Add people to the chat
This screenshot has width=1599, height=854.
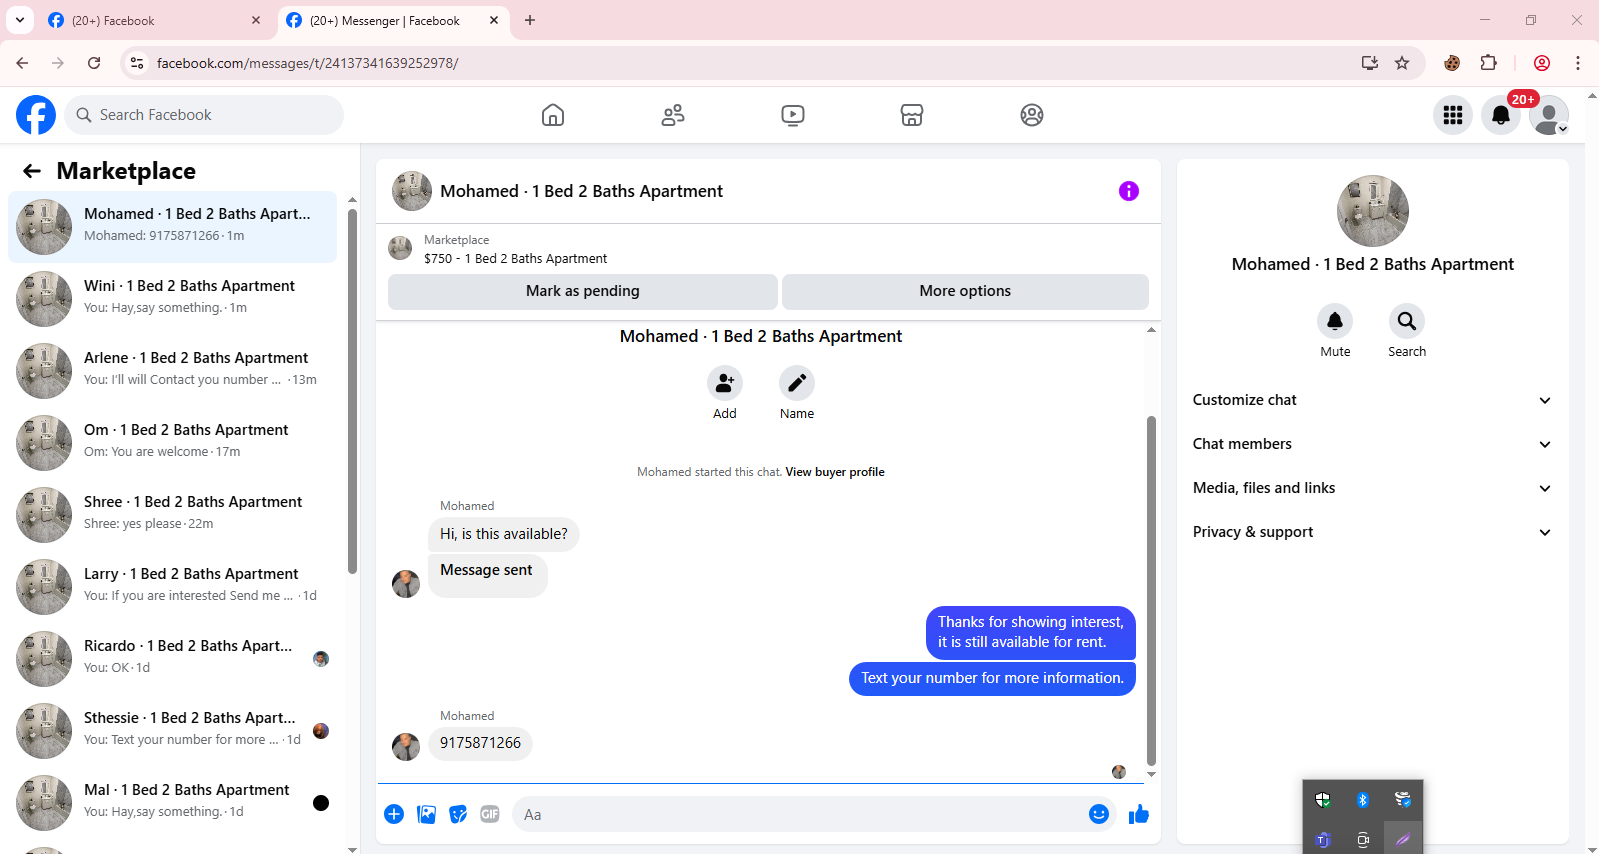[725, 383]
